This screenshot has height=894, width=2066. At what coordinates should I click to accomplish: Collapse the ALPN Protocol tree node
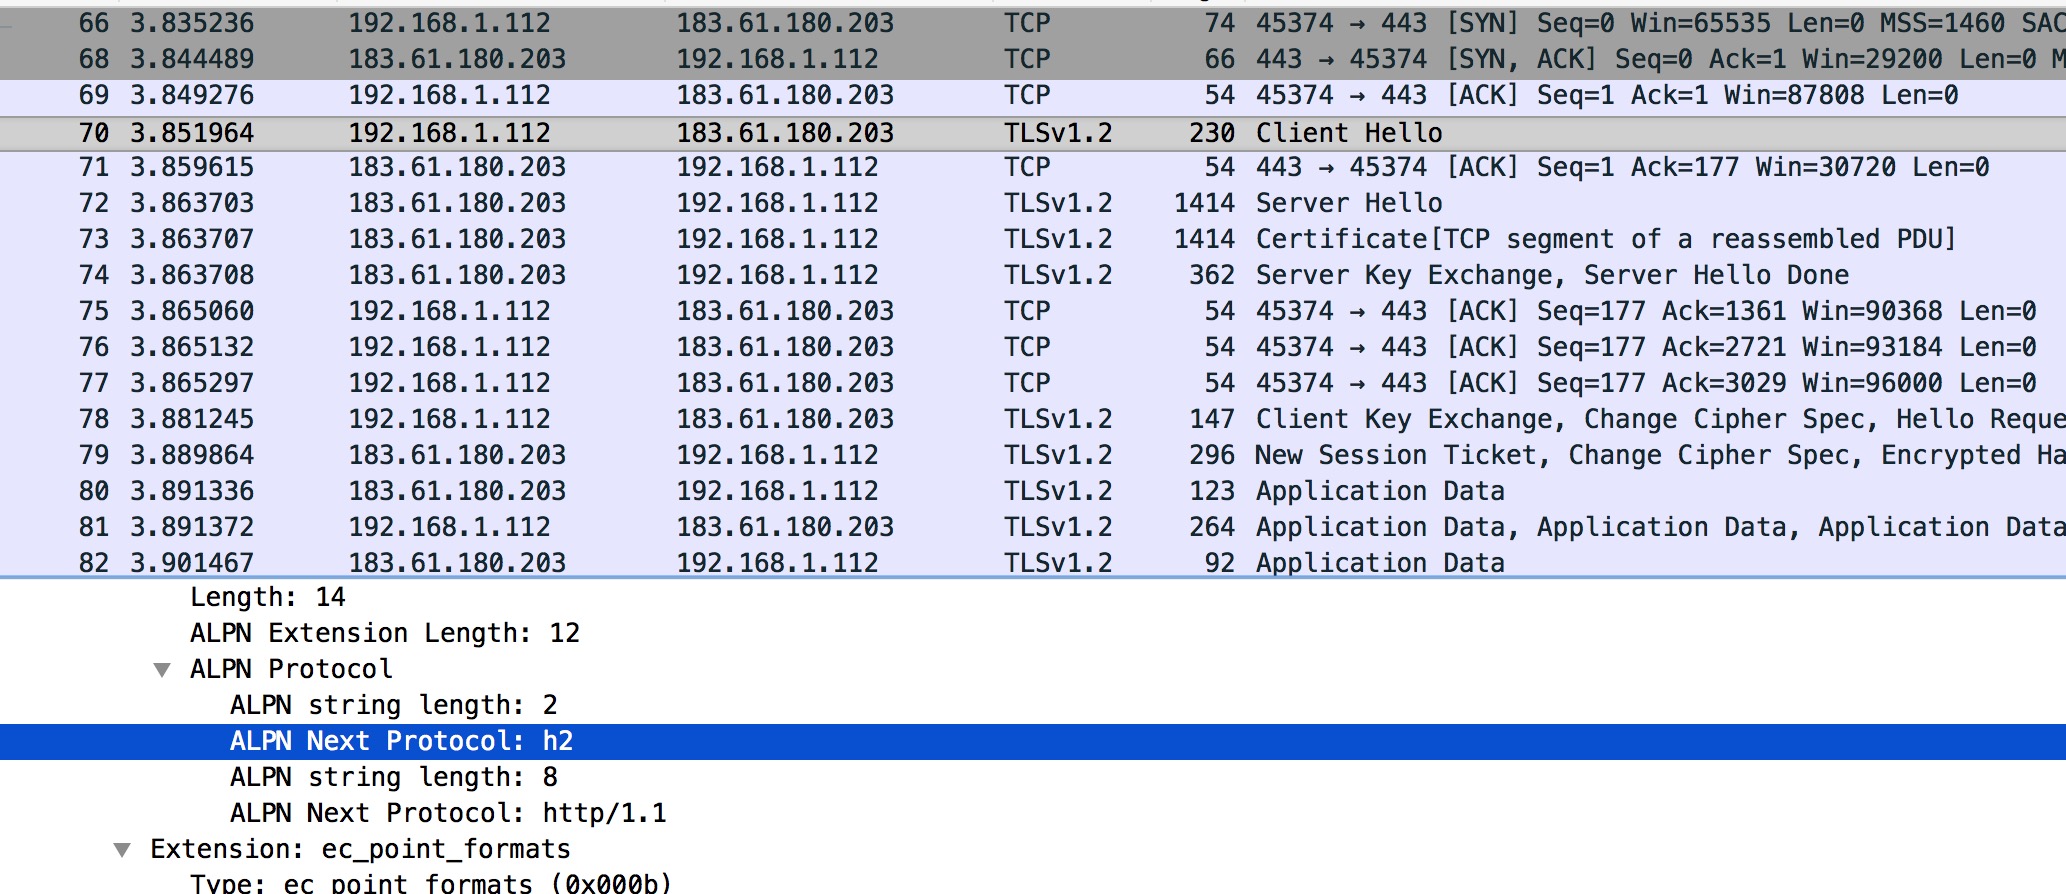click(162, 670)
